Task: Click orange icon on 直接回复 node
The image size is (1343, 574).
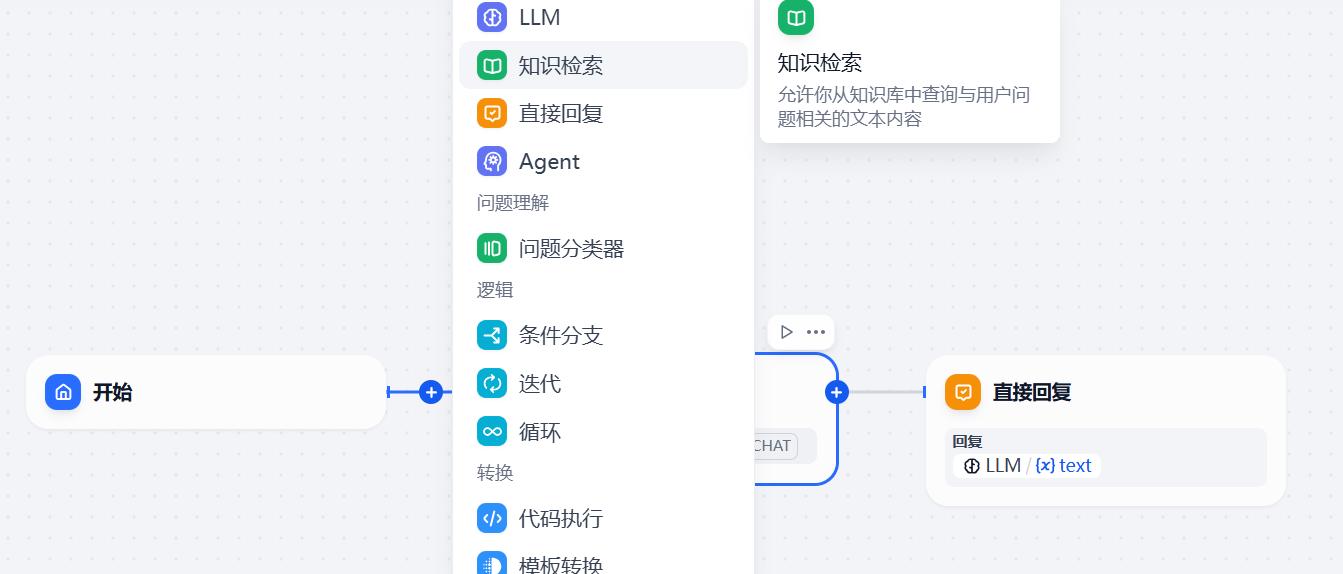Action: (x=963, y=392)
